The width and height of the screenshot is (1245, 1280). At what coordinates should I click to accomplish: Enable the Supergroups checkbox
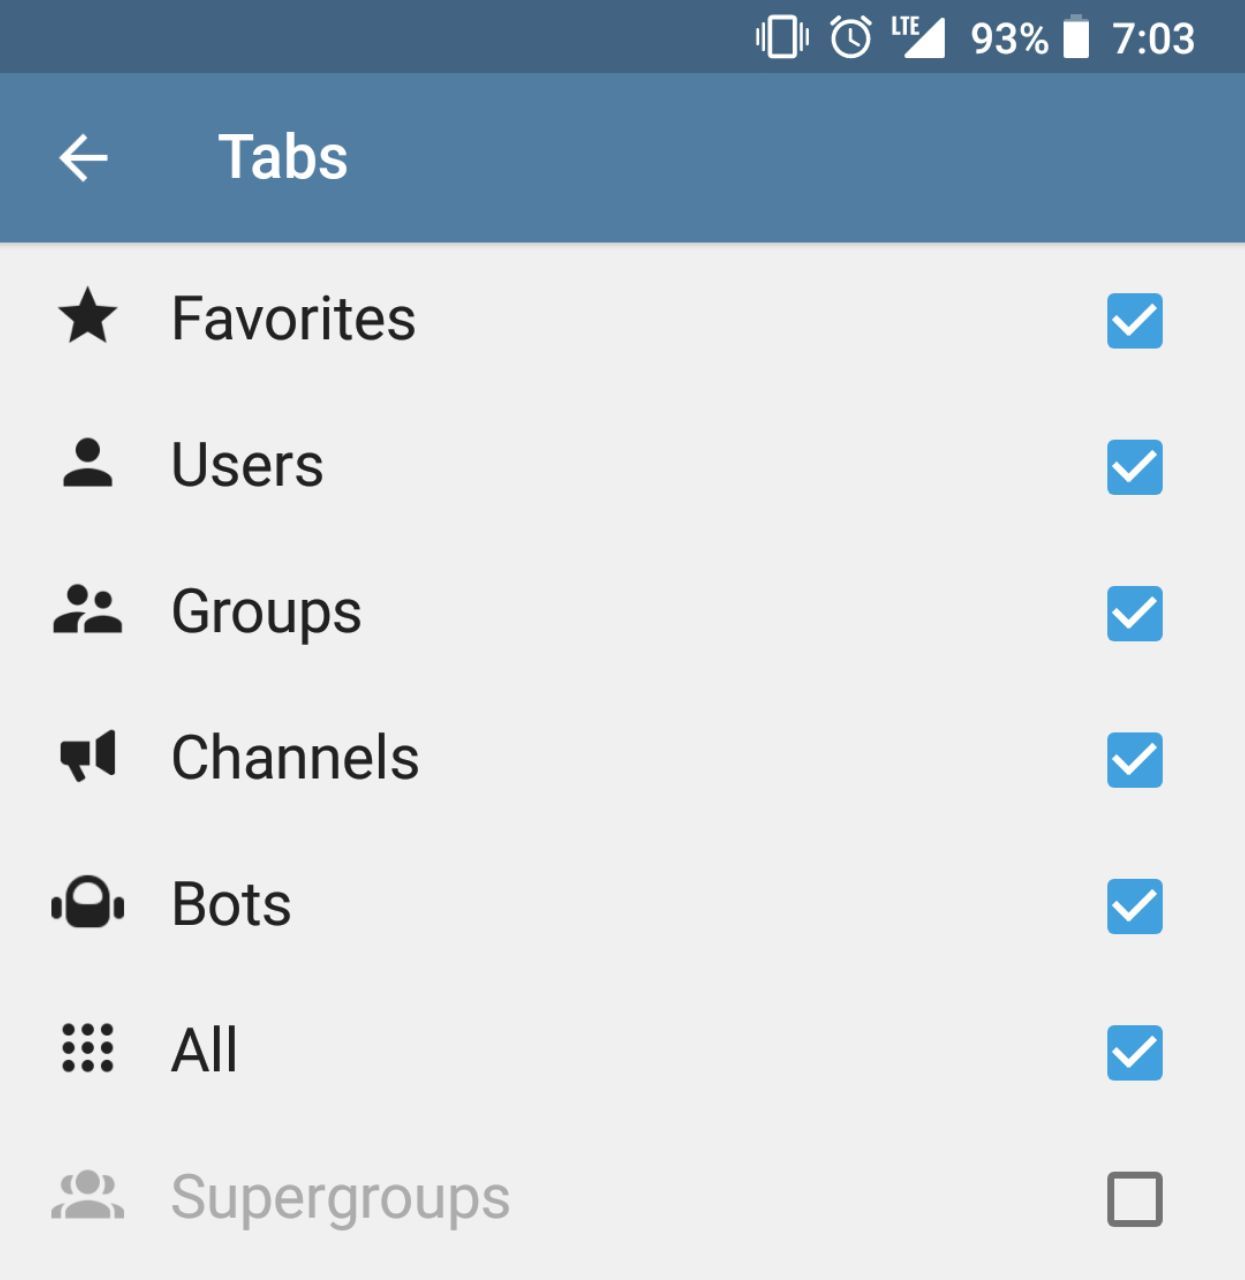1134,1198
